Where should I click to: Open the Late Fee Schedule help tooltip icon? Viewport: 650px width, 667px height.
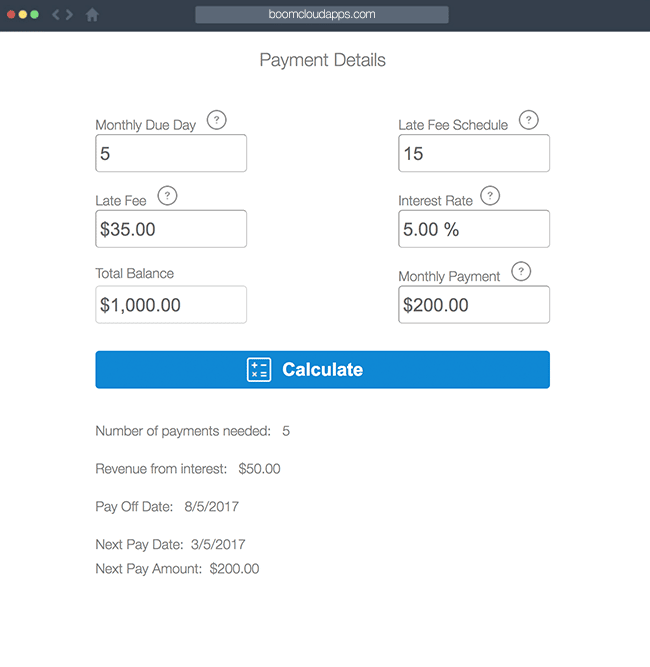(529, 120)
